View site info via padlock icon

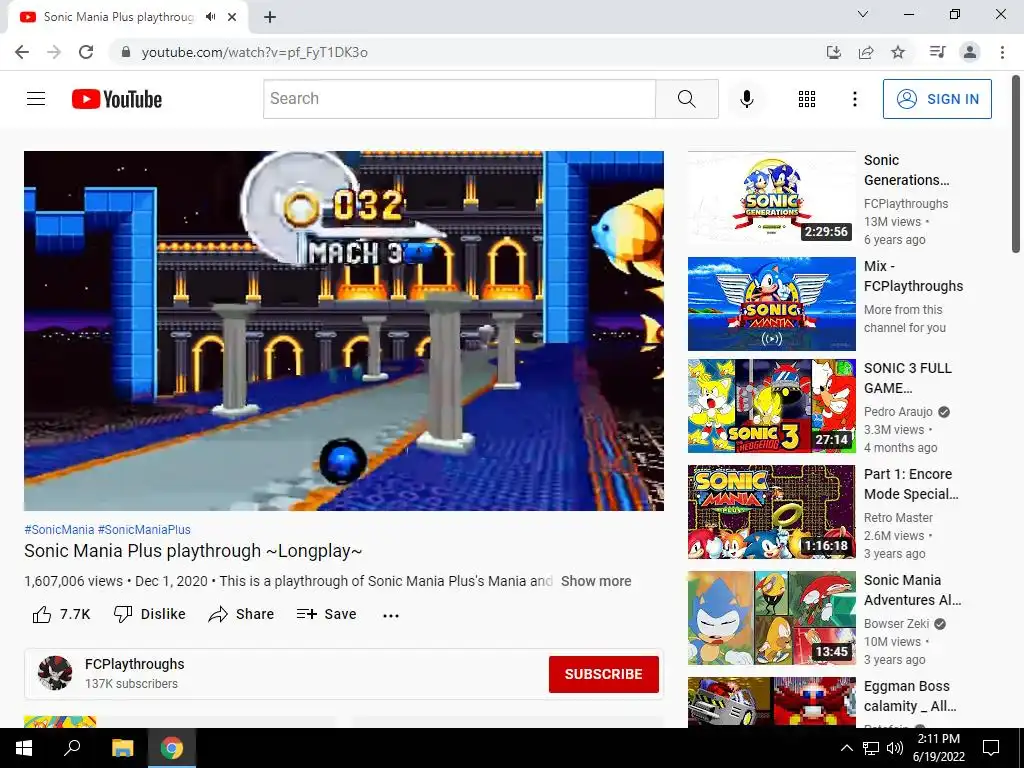click(126, 52)
